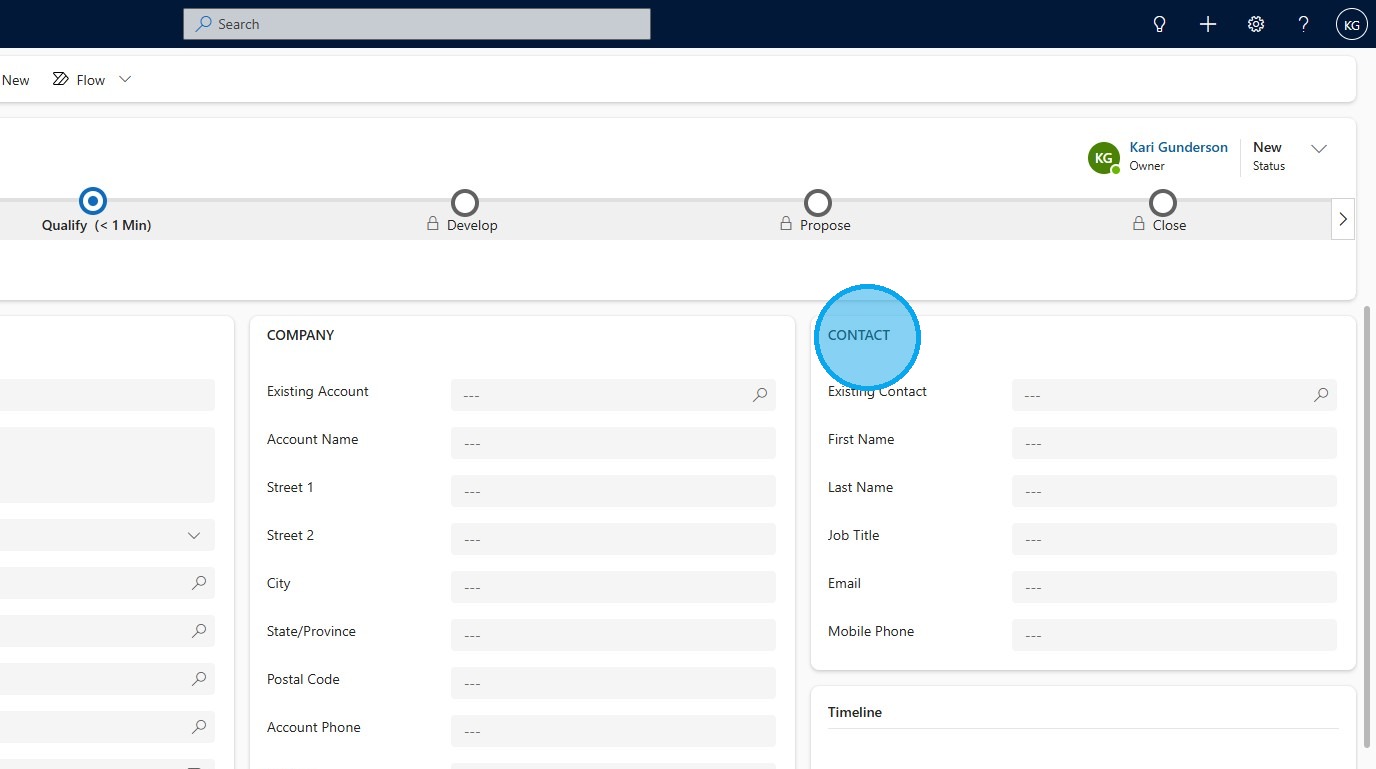Screen dimensions: 1376x769
Task: Click the New command button
Action: pos(15,80)
